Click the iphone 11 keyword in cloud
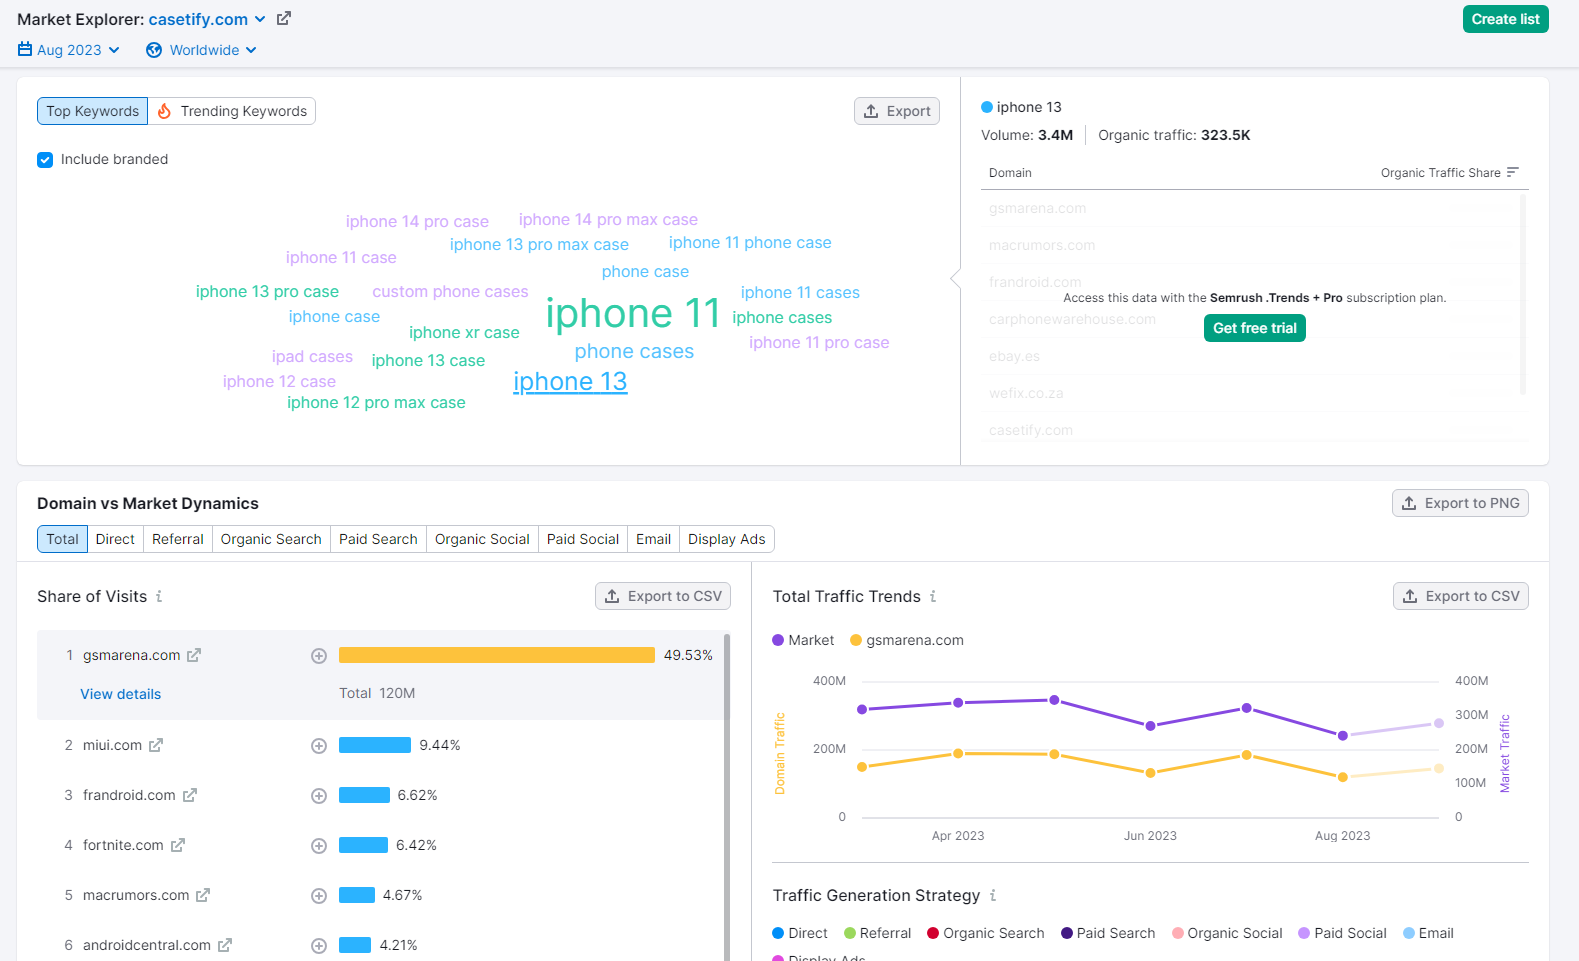 [x=633, y=313]
